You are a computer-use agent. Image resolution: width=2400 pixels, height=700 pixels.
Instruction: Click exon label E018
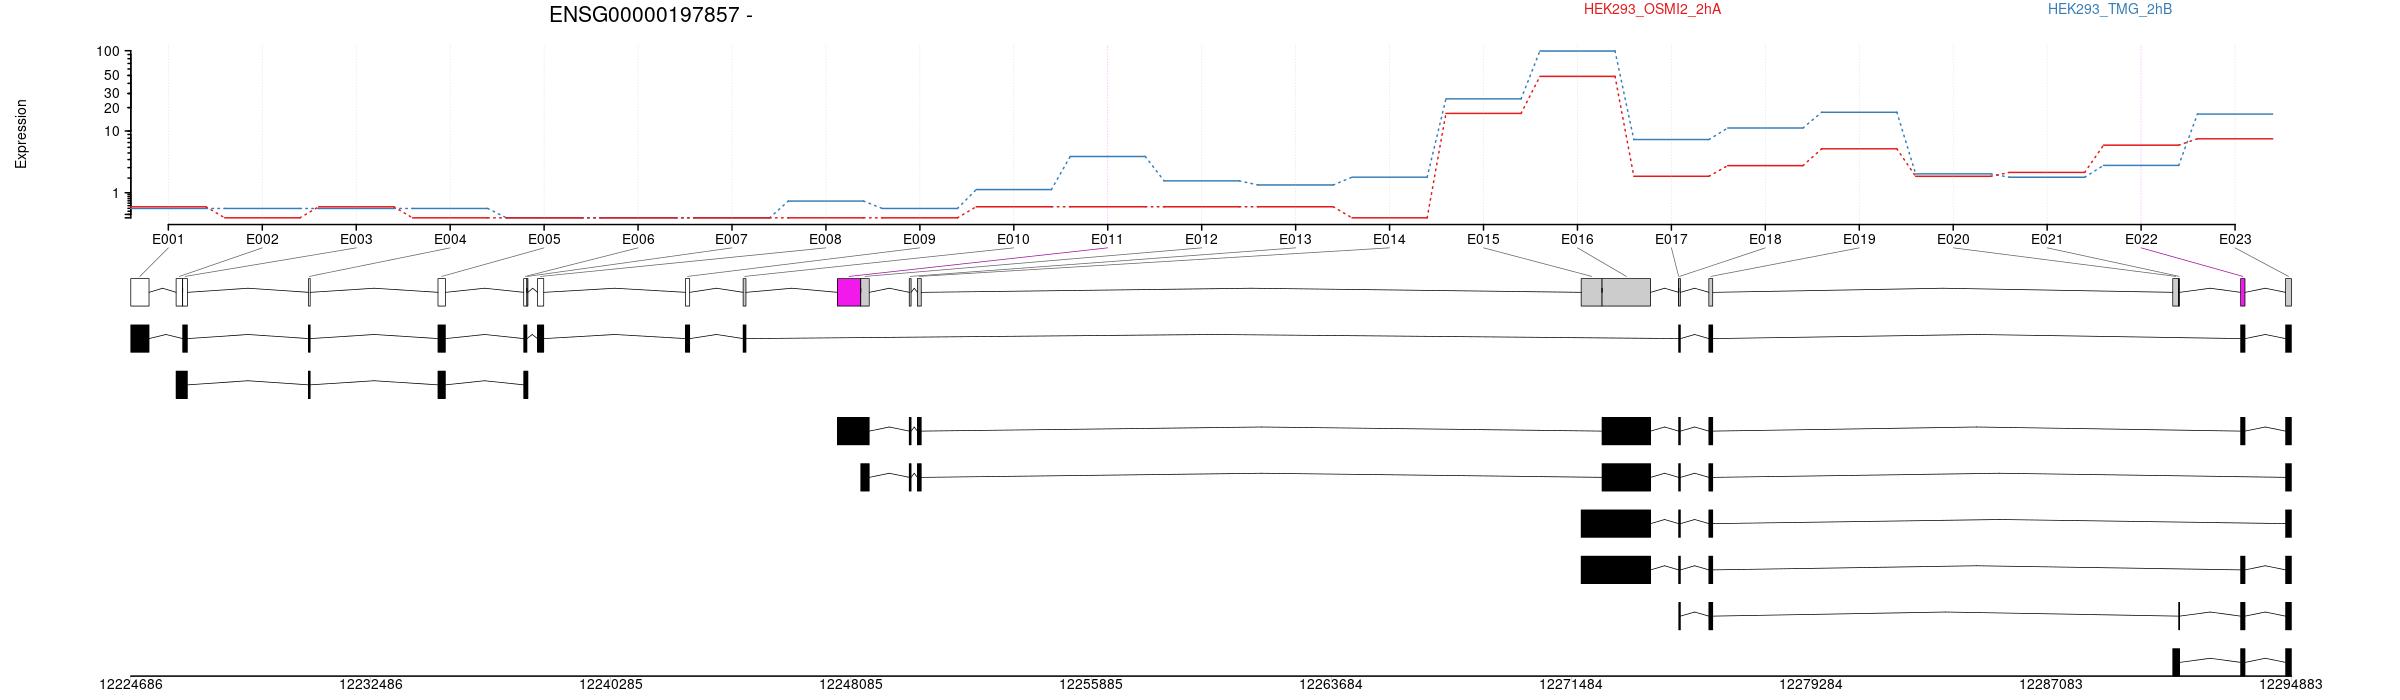1765,239
